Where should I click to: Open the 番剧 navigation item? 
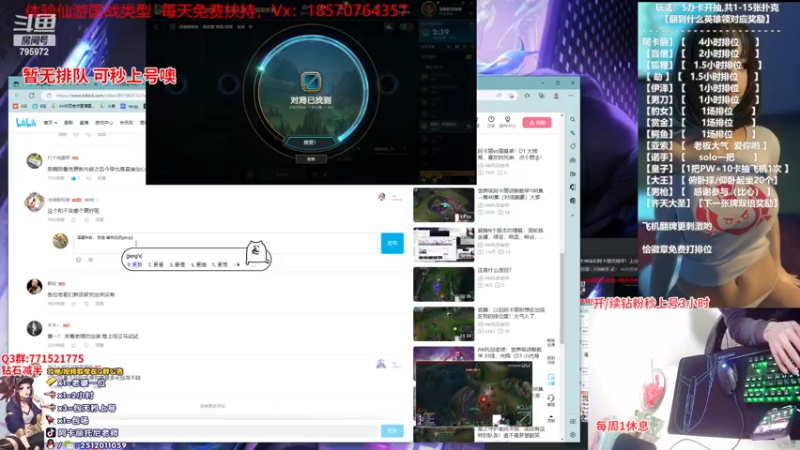click(68, 123)
